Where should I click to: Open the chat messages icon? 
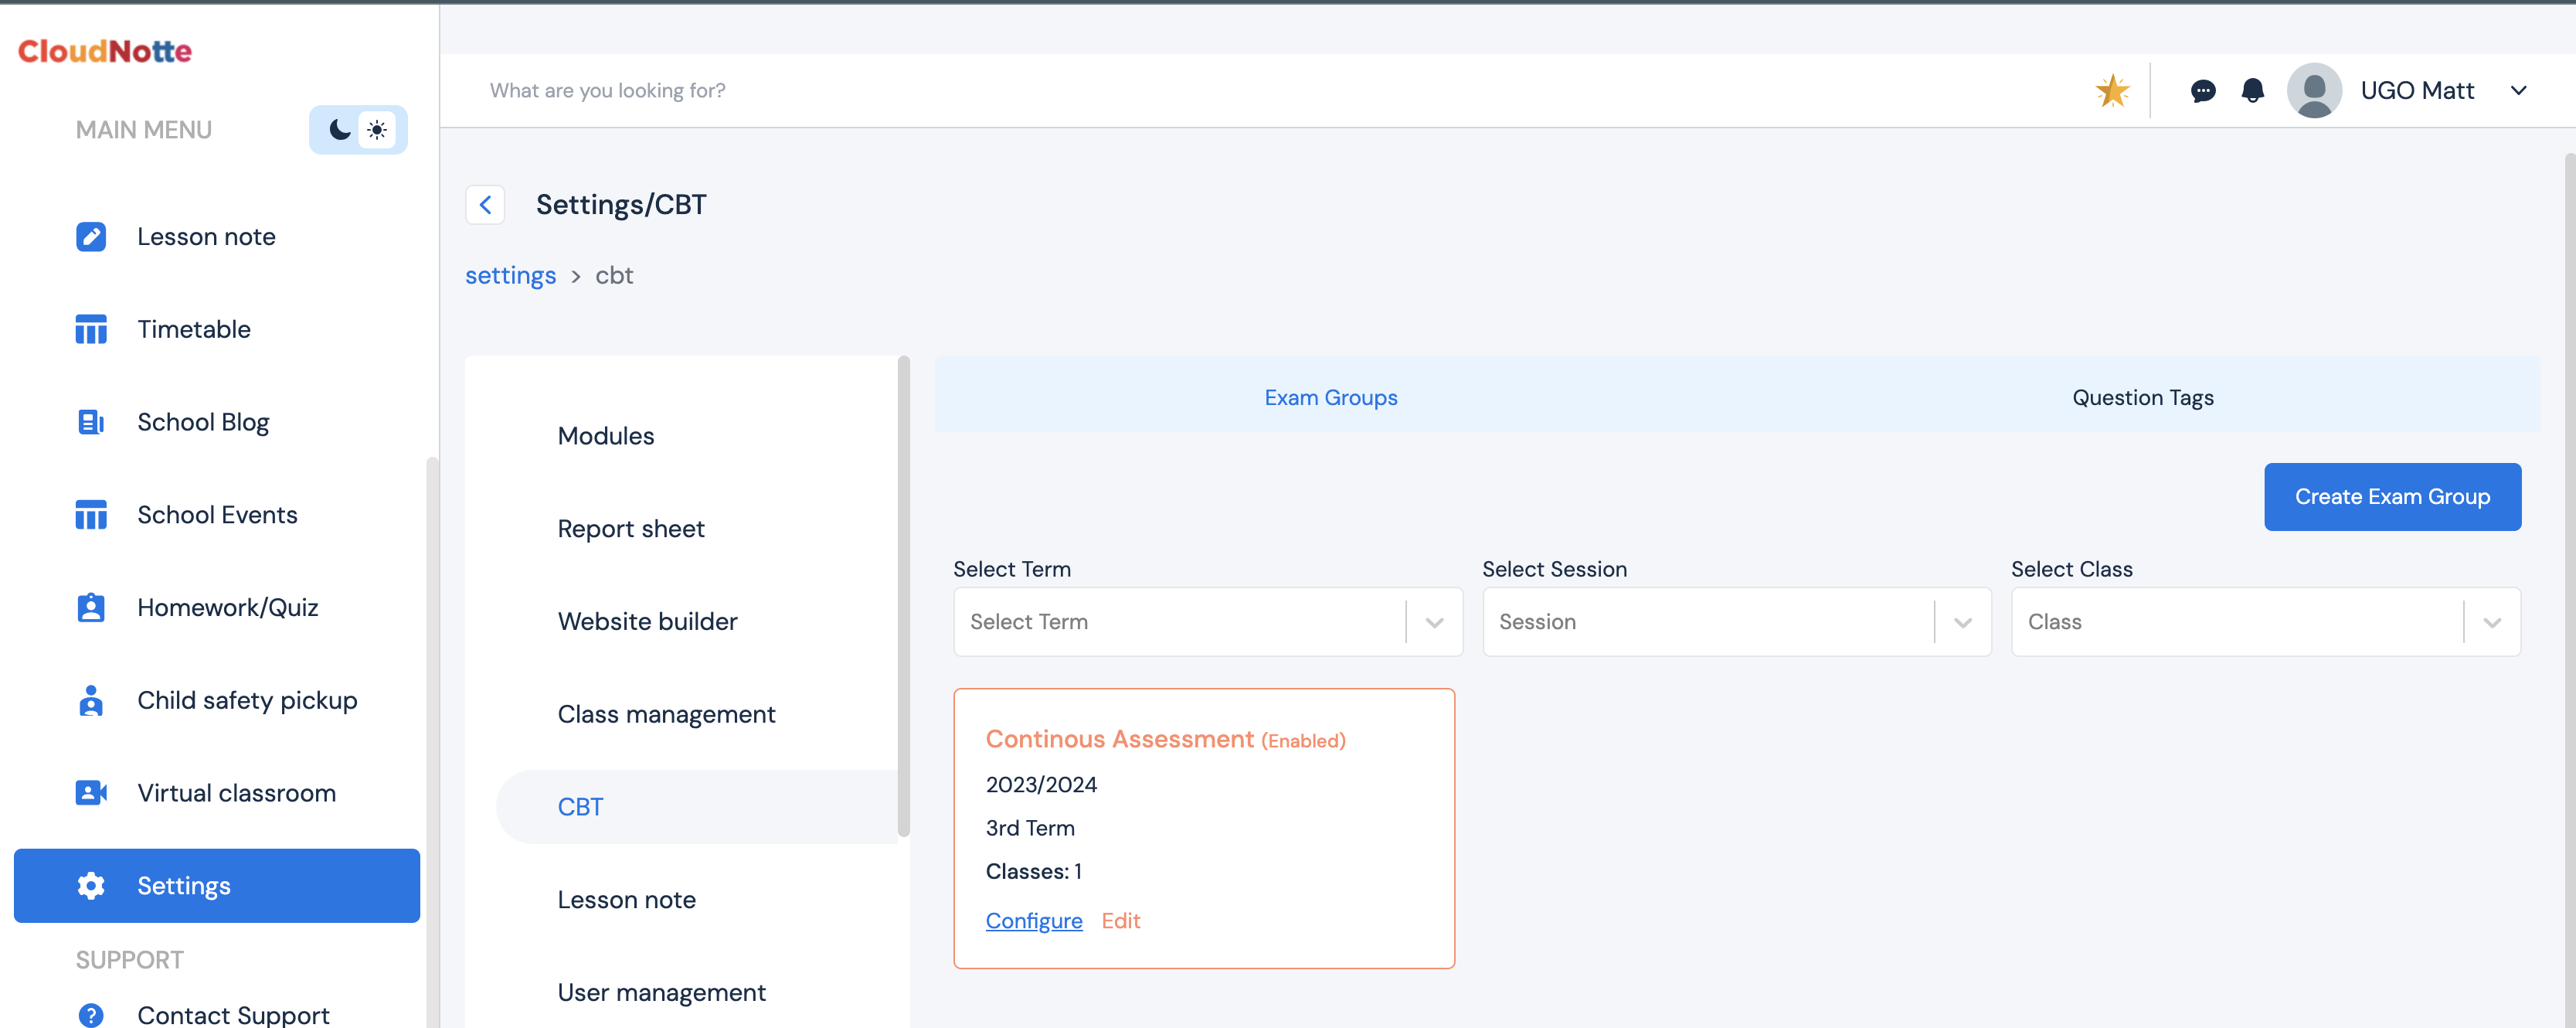tap(2202, 91)
